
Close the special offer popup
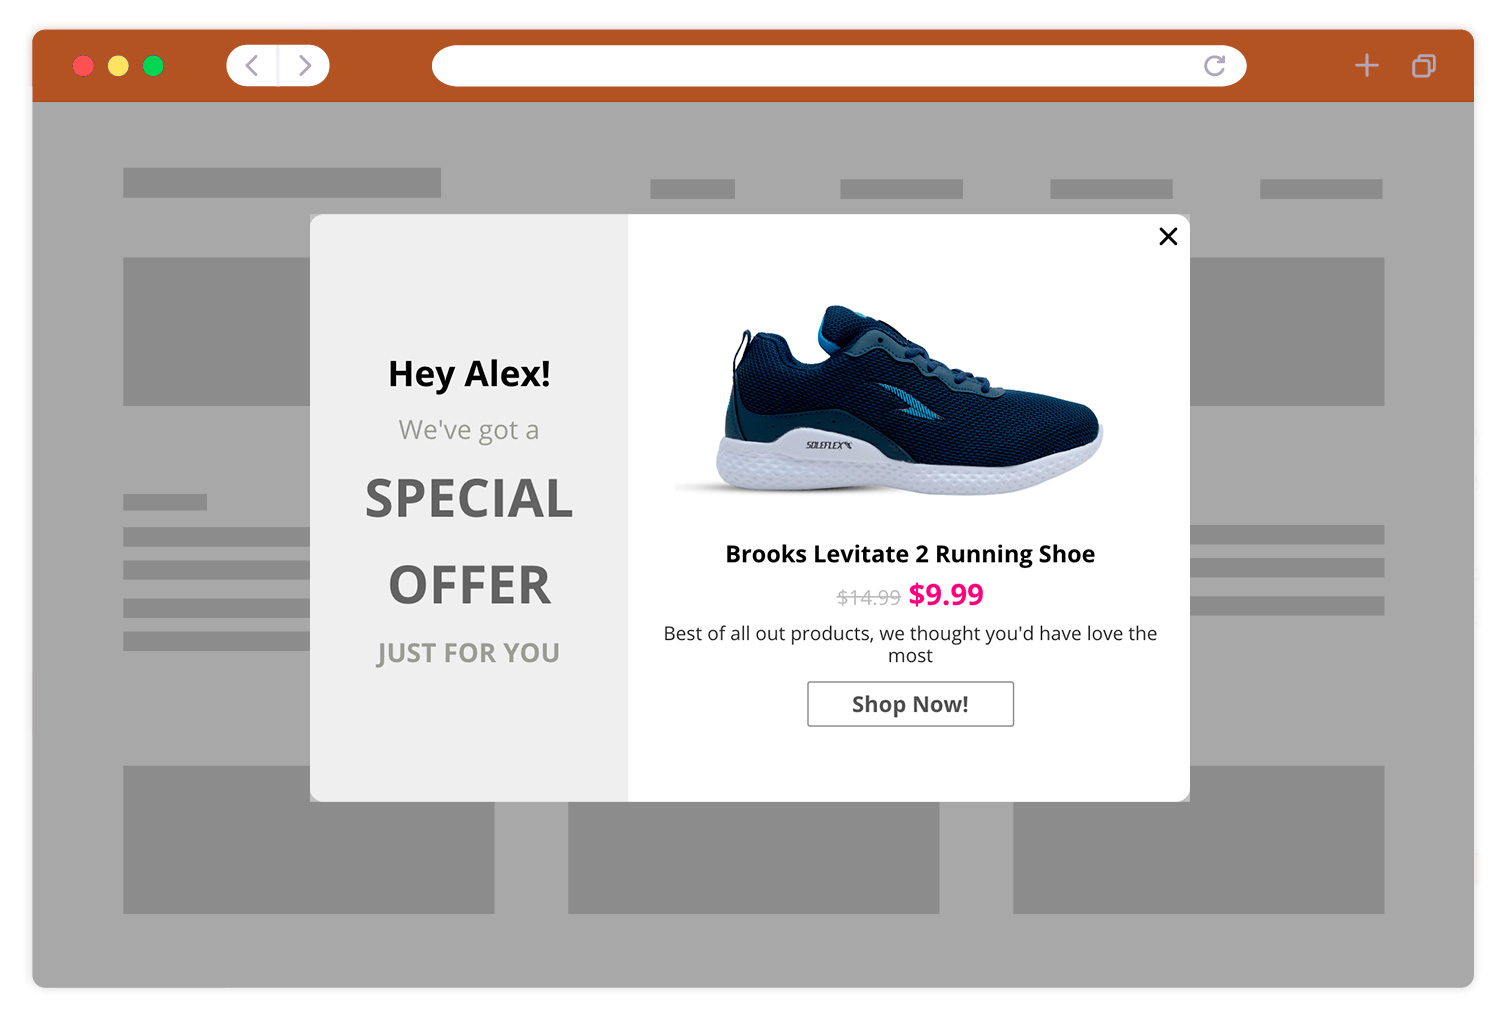click(1168, 236)
